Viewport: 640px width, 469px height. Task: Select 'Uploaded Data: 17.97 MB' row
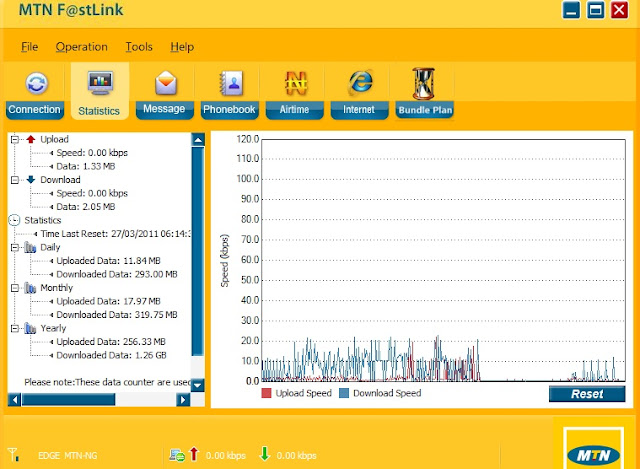point(109,301)
